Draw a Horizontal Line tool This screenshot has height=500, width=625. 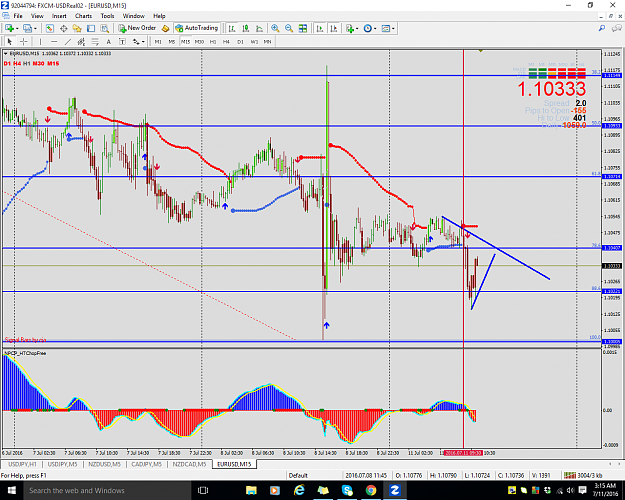[x=54, y=41]
